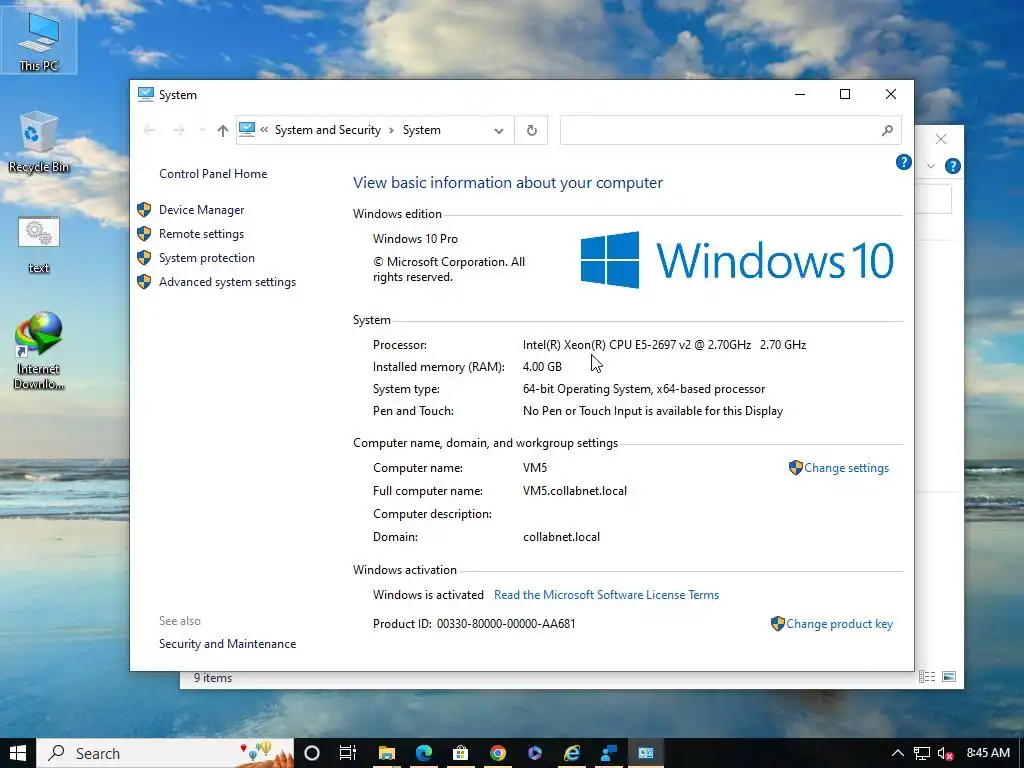This screenshot has width=1024, height=768.
Task: Close the background Explorer window
Action: [x=940, y=139]
